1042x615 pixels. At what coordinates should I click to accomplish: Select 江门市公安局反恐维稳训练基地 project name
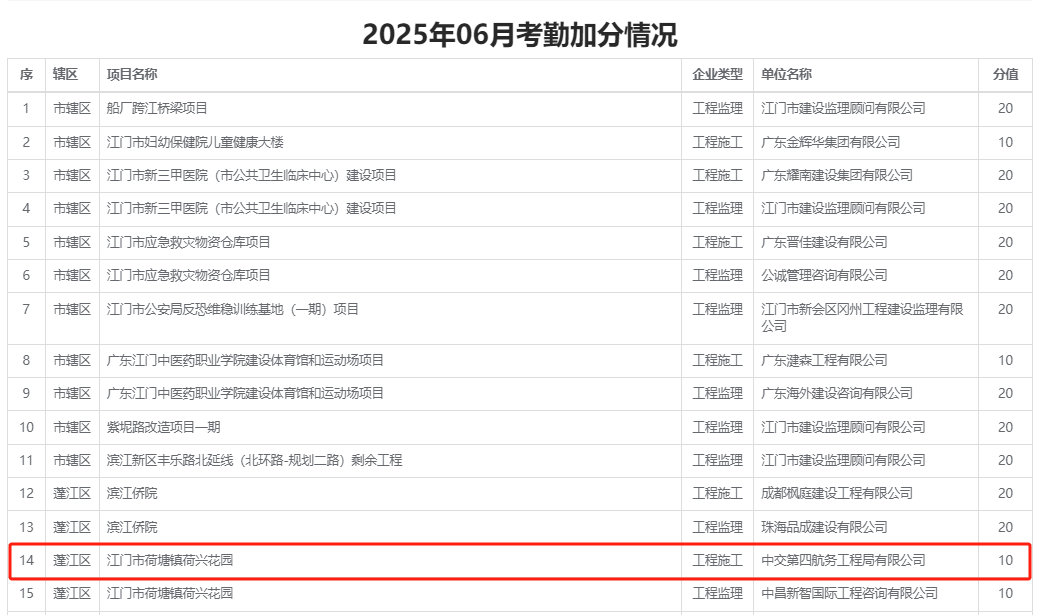pos(232,309)
